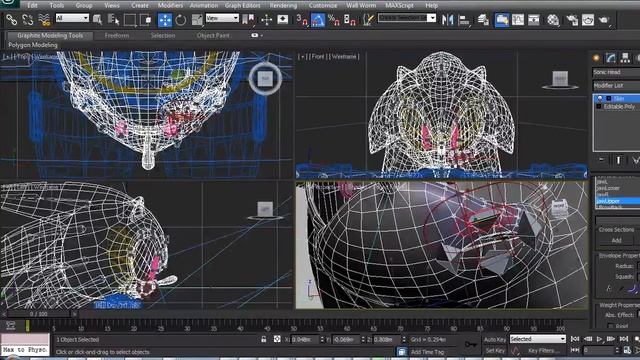Expand the Polygon Modeling panel

point(33,45)
